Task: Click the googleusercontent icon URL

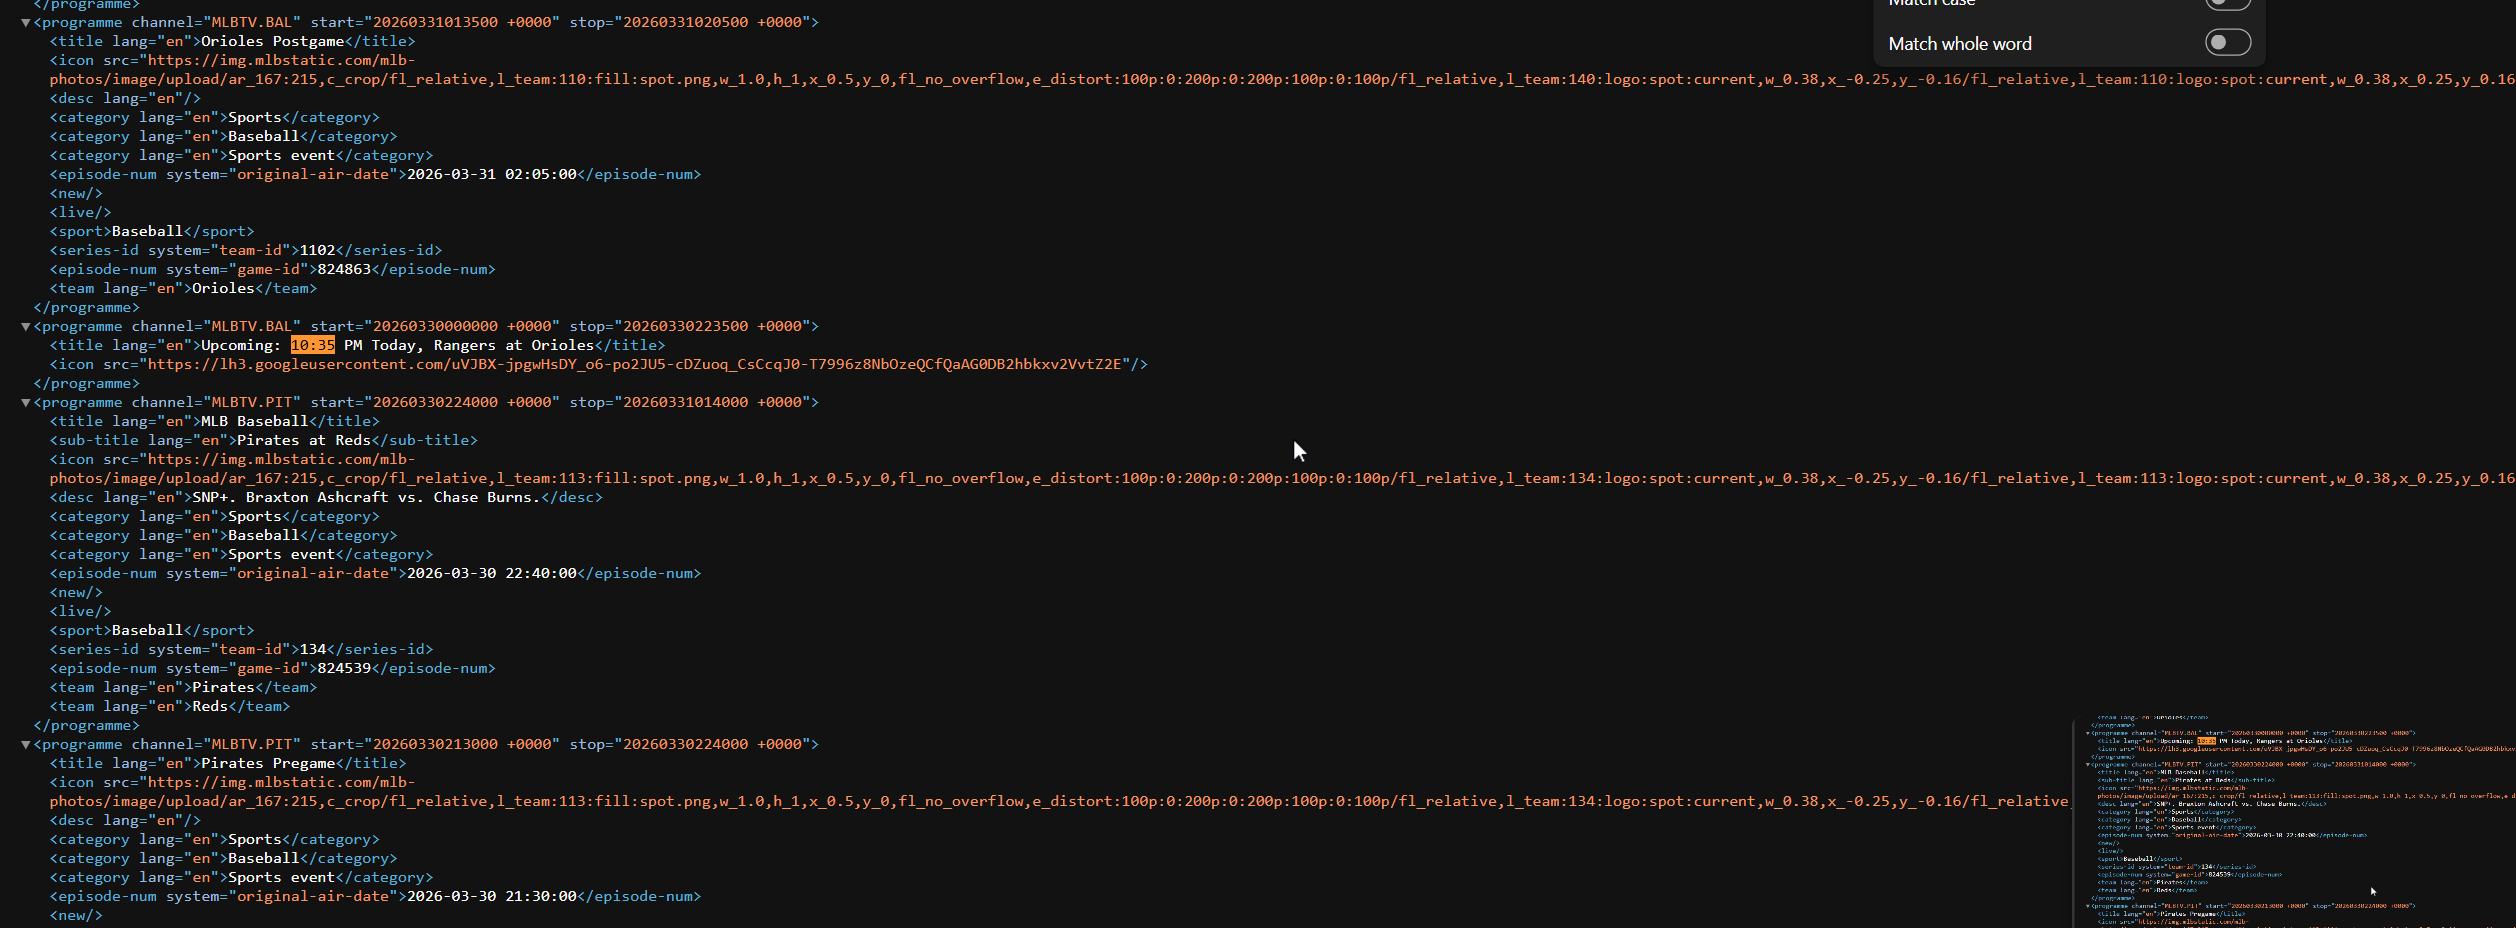Action: pos(635,364)
